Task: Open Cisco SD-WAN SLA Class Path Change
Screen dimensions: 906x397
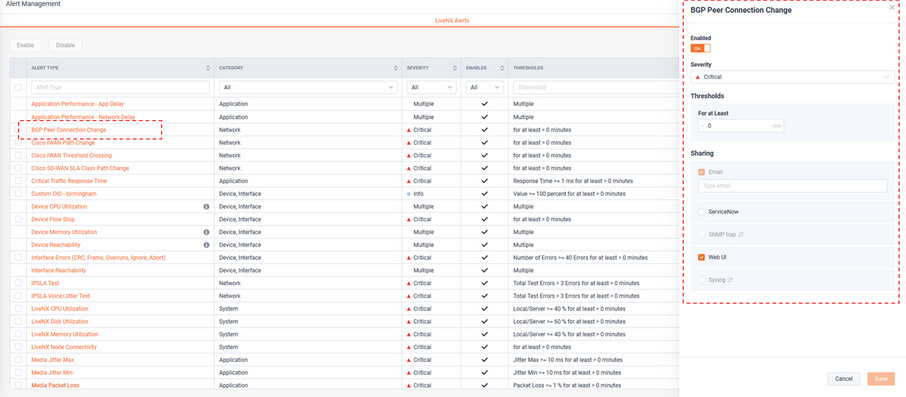Action: pos(80,168)
